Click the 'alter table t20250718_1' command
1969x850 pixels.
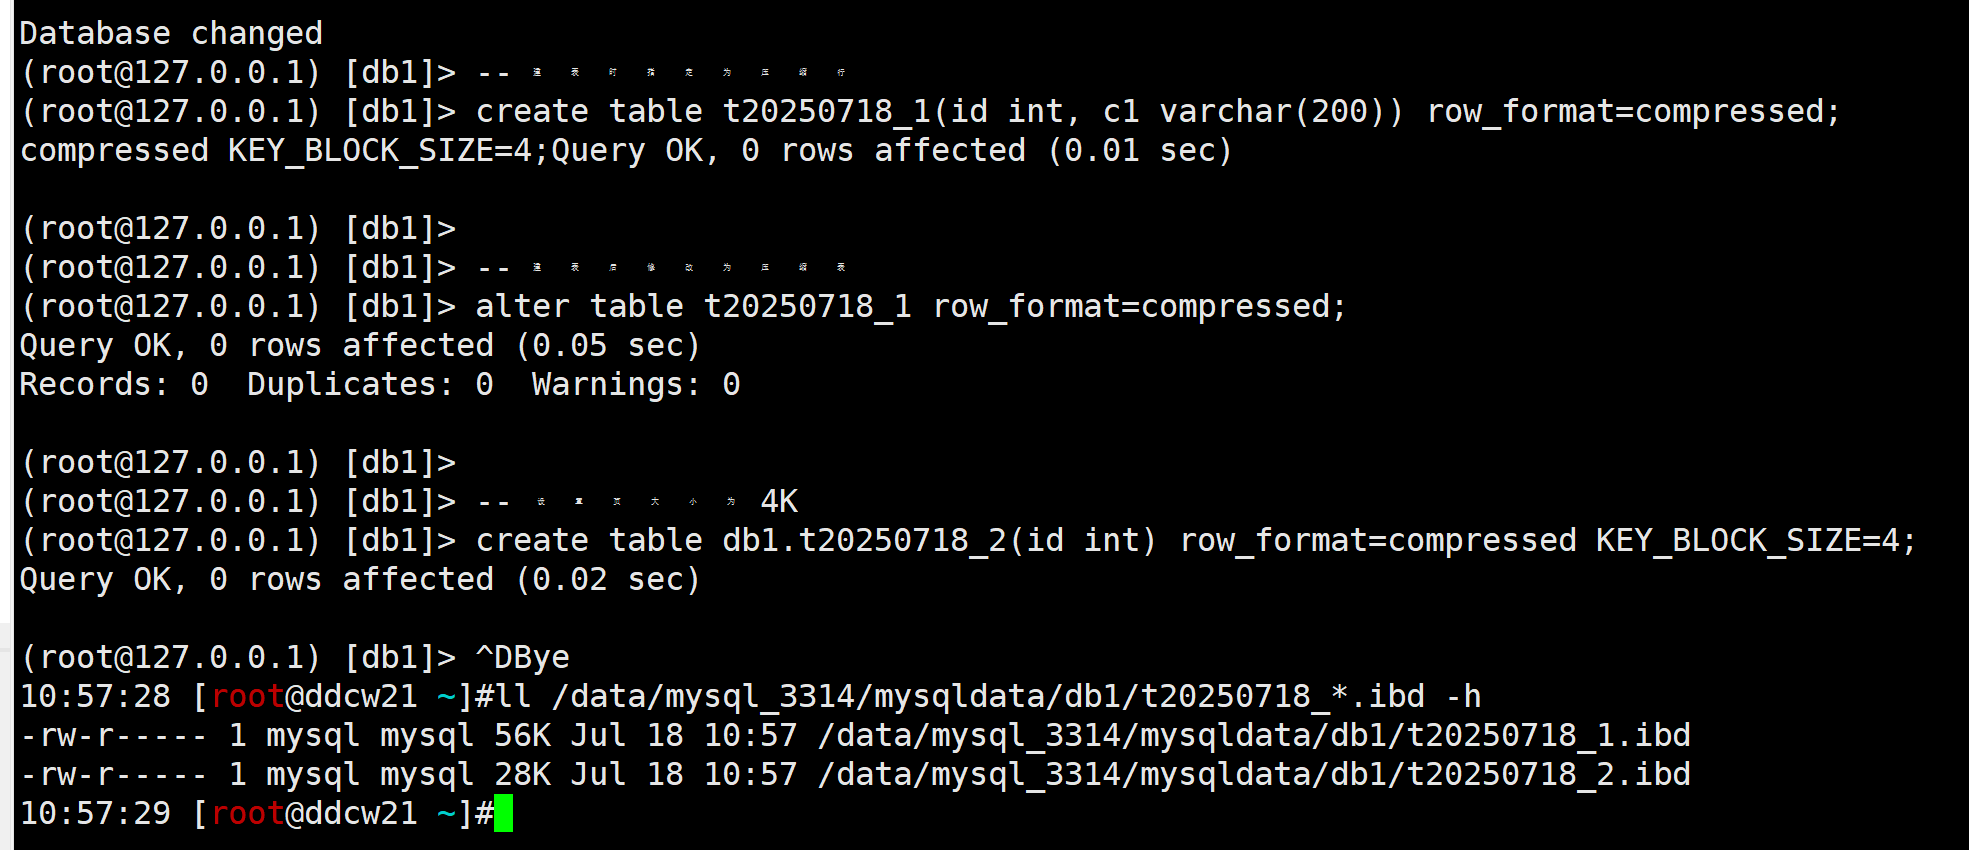pyautogui.click(x=693, y=306)
